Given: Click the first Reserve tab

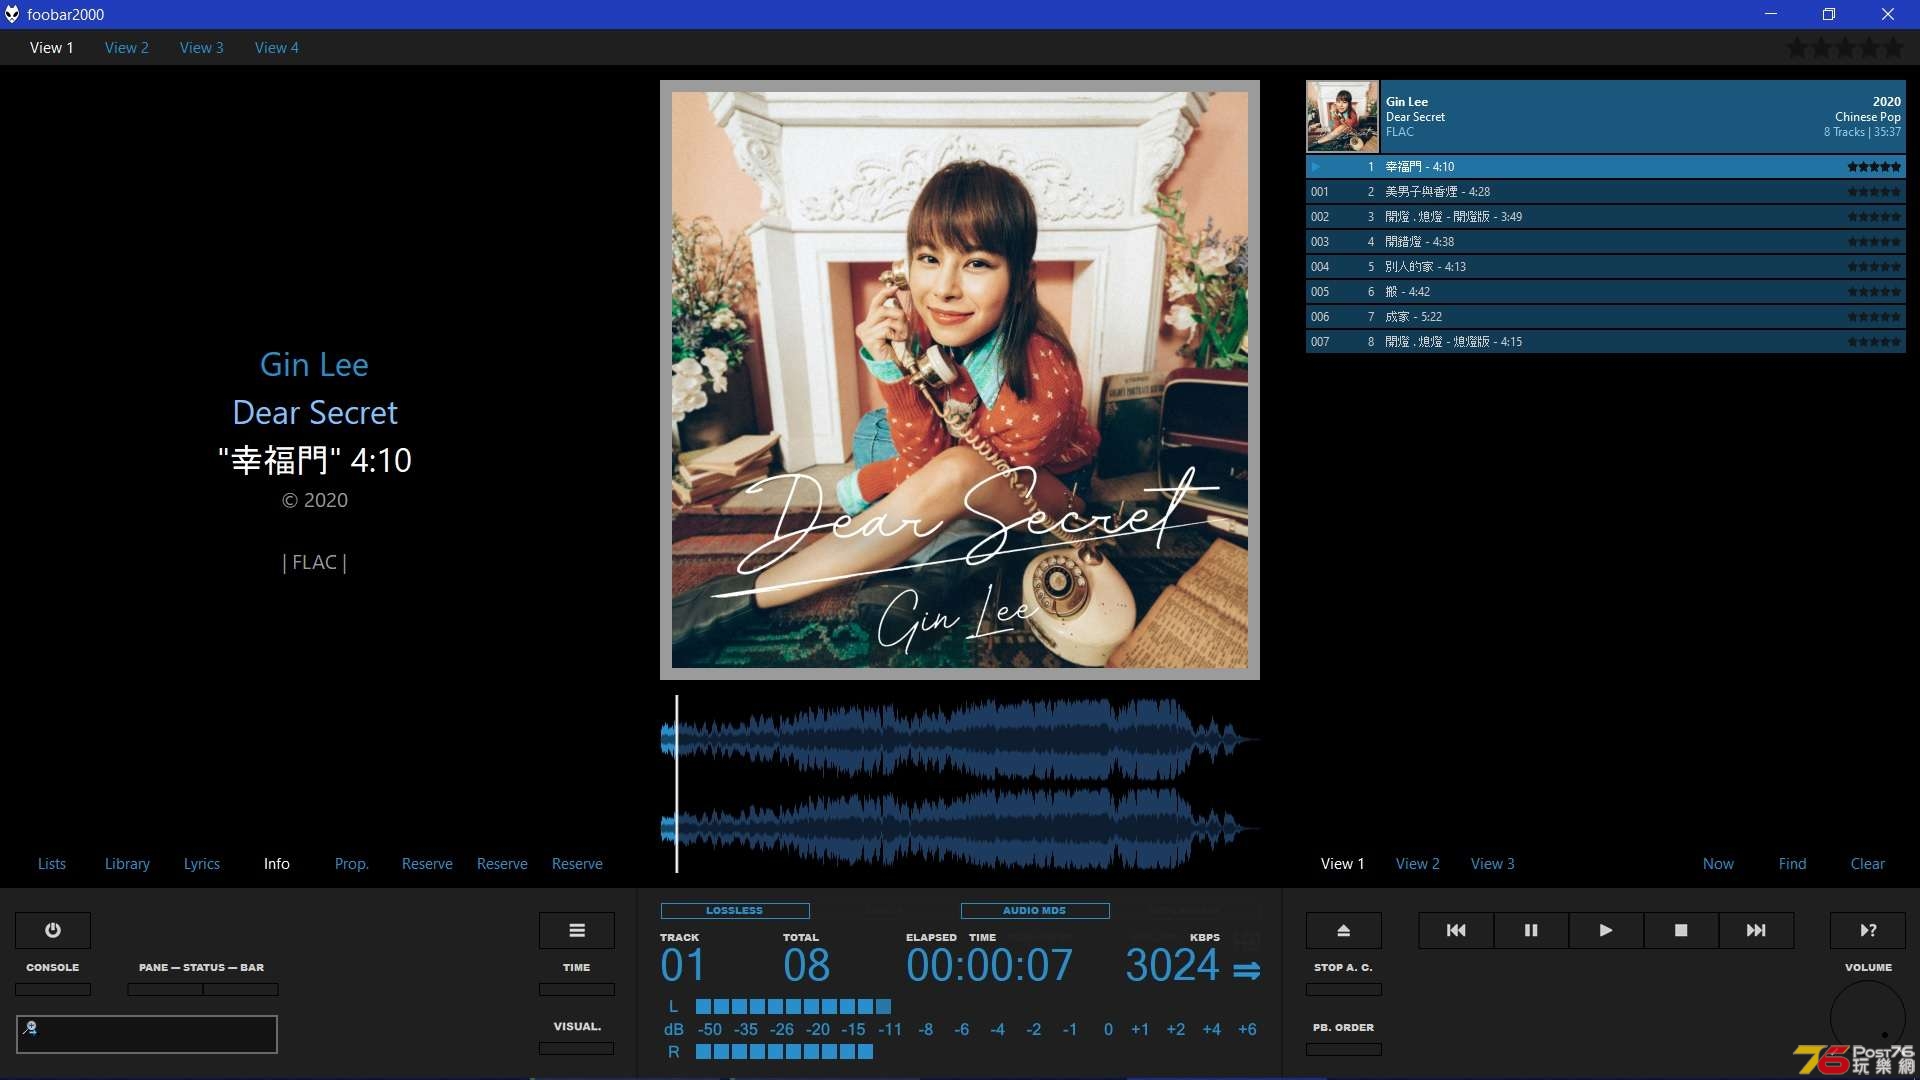Looking at the screenshot, I should (427, 863).
